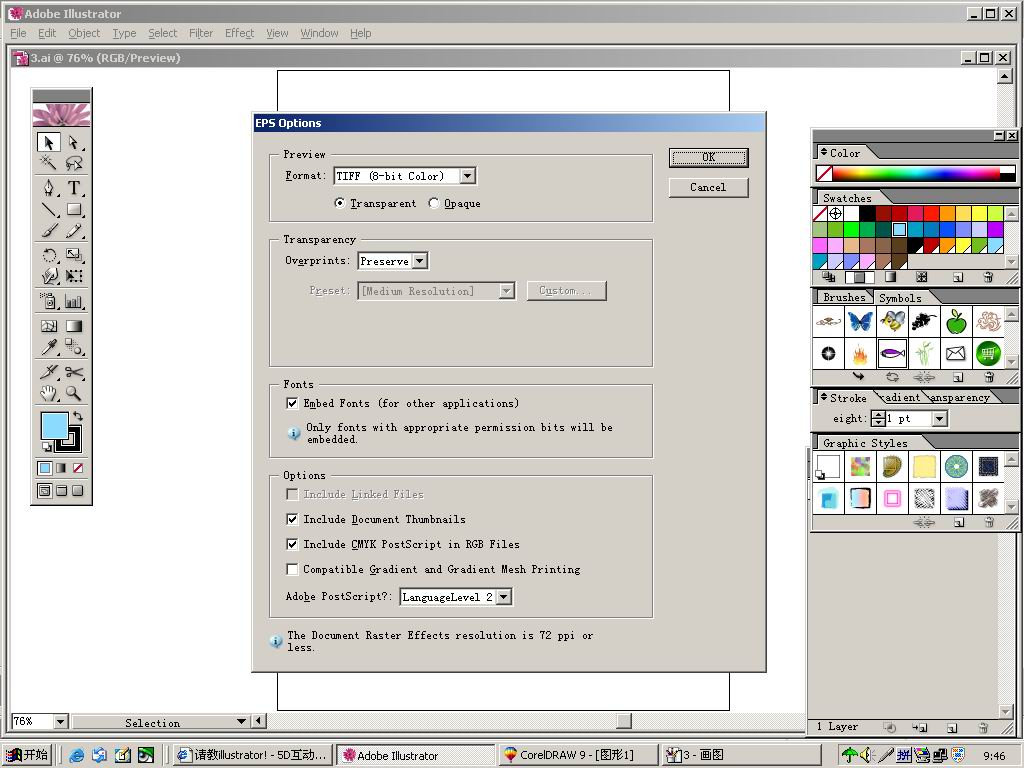Select the Type tool
The image size is (1024, 768).
pos(74,188)
